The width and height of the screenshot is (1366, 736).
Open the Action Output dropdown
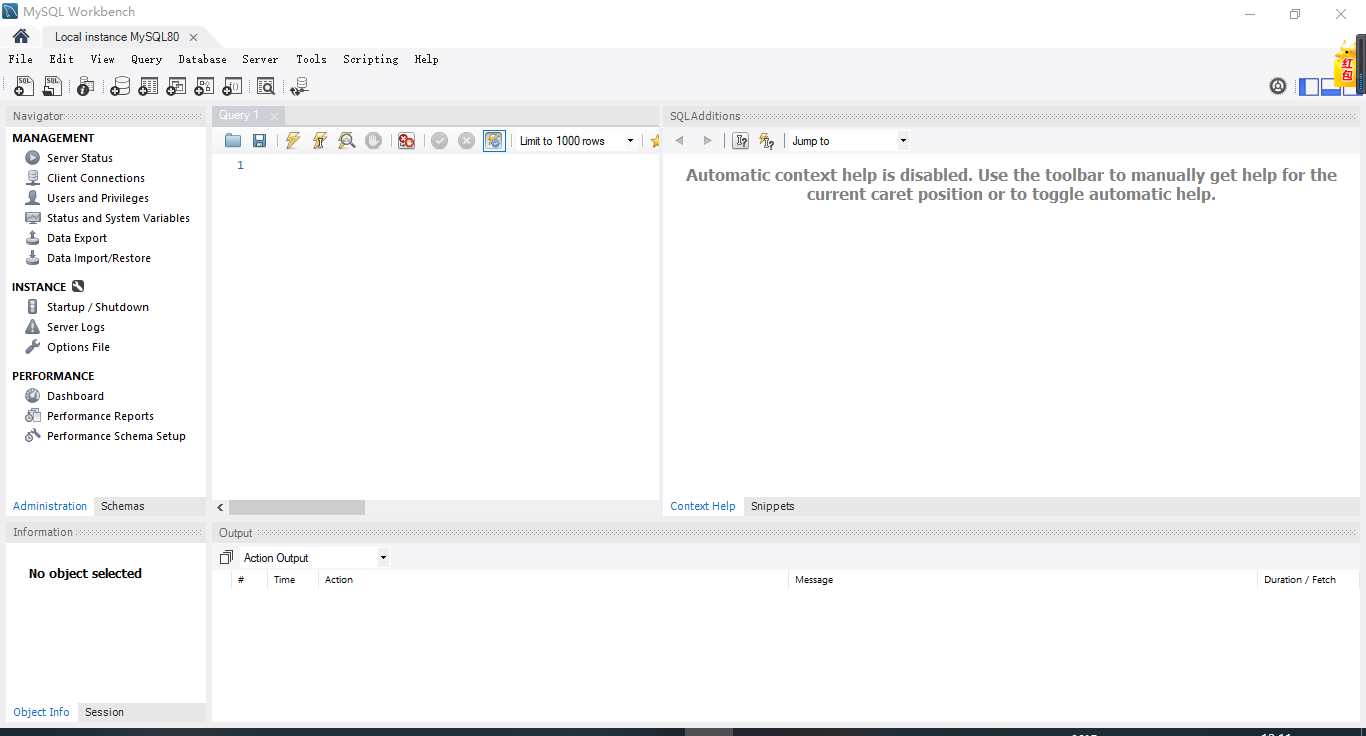tap(314, 558)
